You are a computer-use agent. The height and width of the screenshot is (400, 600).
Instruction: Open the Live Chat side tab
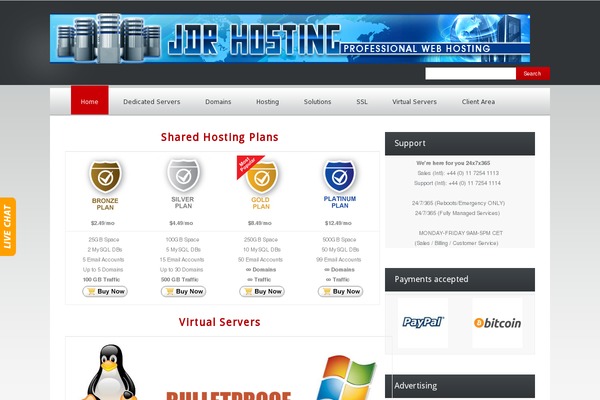click(x=8, y=226)
